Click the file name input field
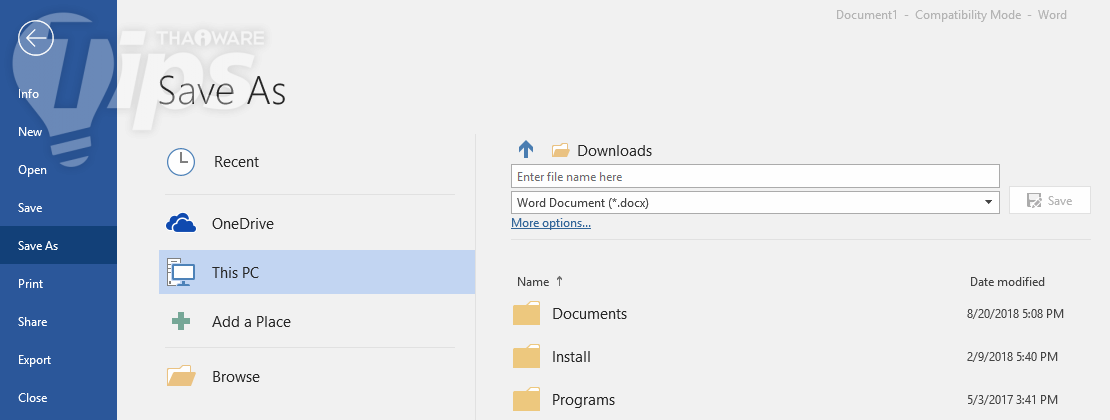 tap(755, 176)
